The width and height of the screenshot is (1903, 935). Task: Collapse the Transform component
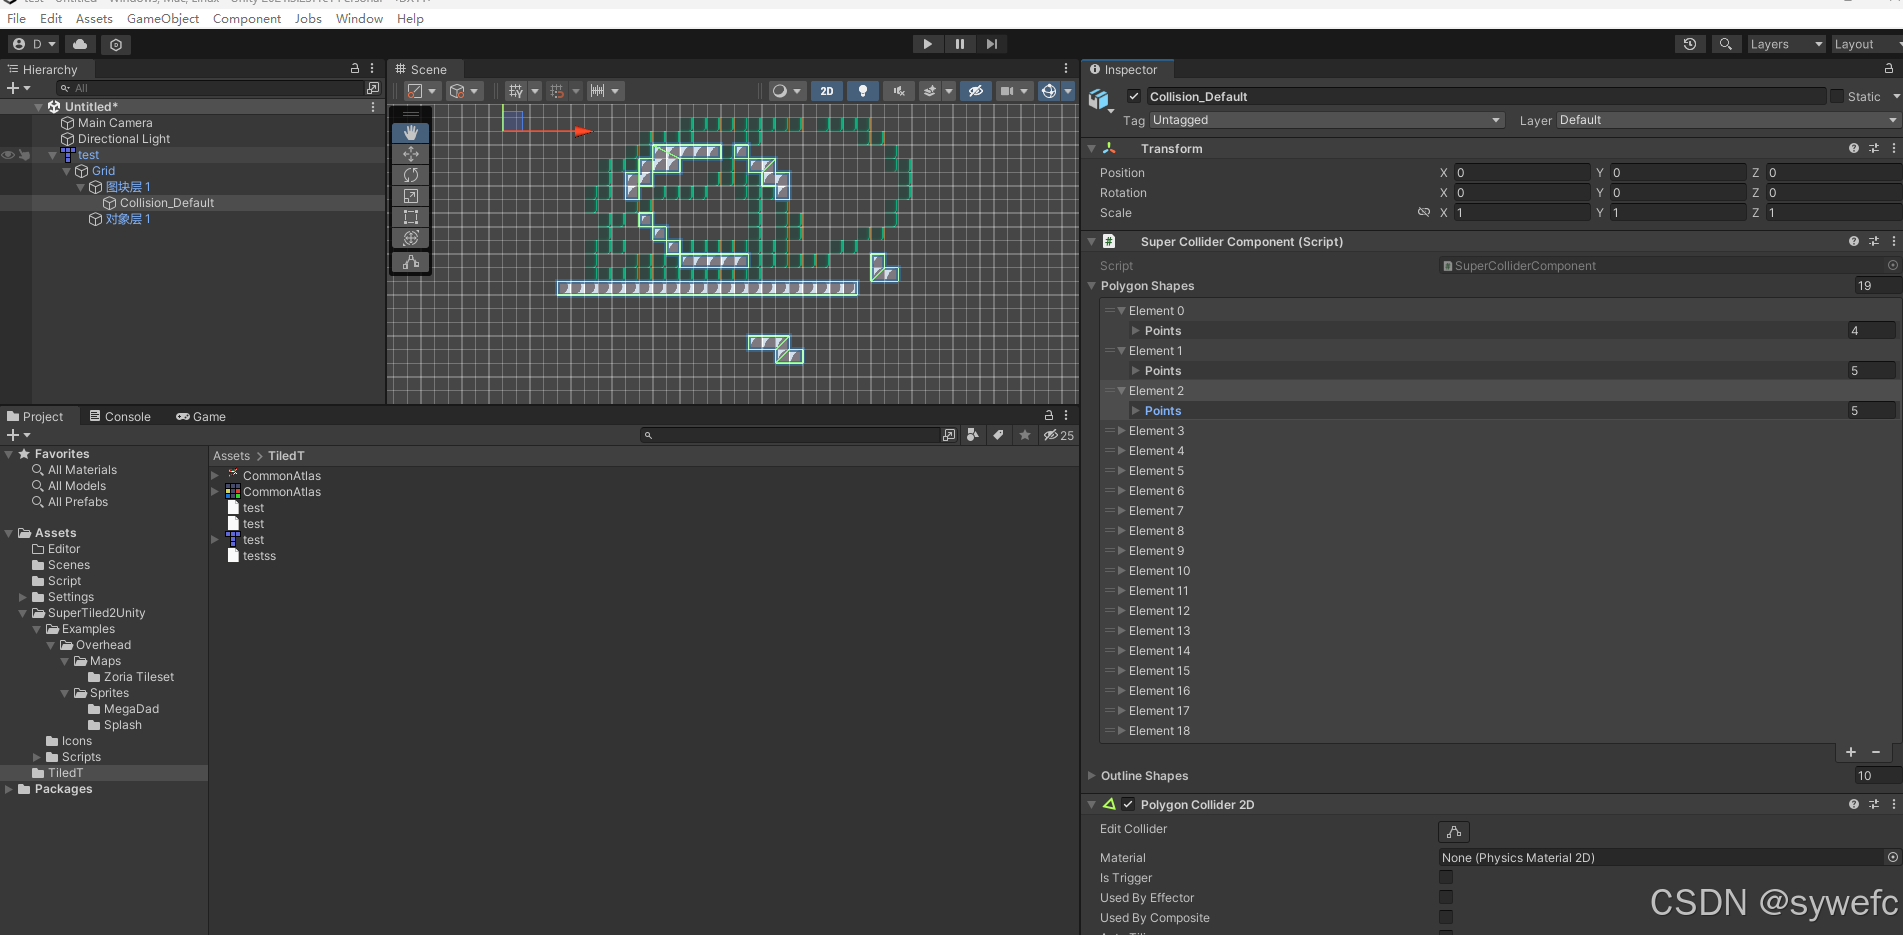1092,148
